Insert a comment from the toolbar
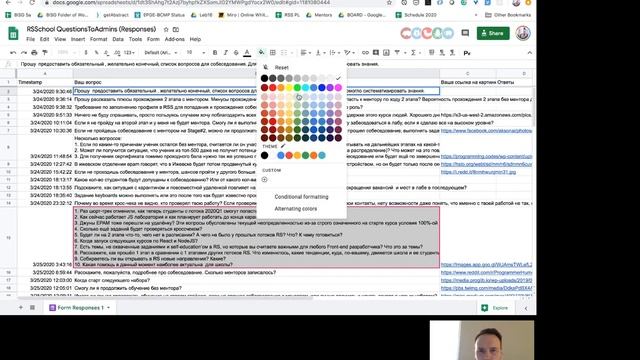 [376, 53]
